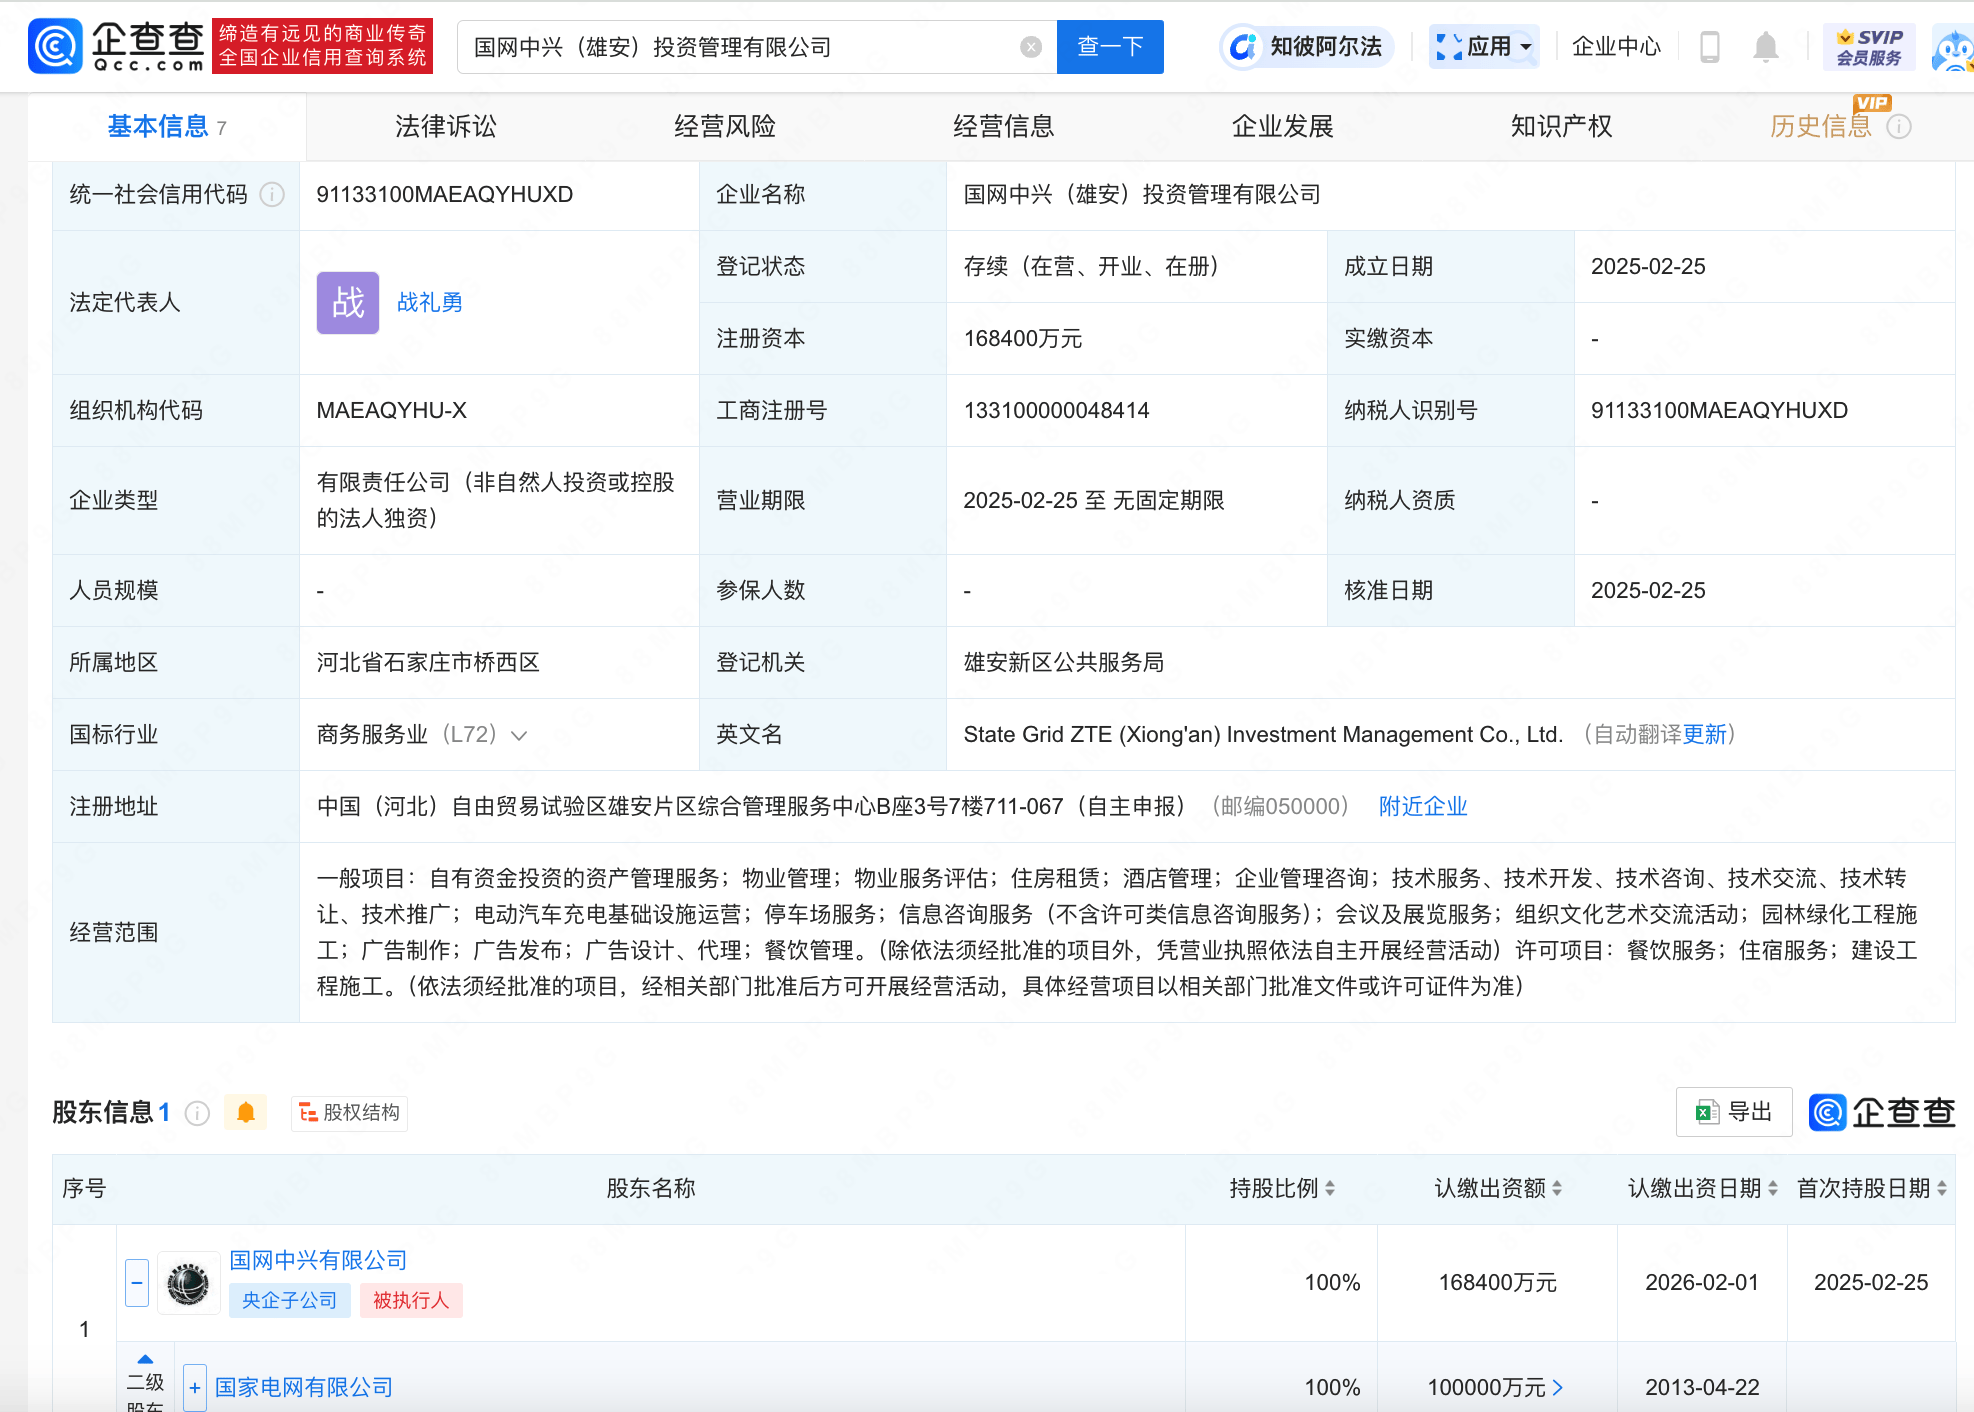1974x1412 pixels.
Task: Open the 应用 dropdown menu
Action: (x=1484, y=47)
